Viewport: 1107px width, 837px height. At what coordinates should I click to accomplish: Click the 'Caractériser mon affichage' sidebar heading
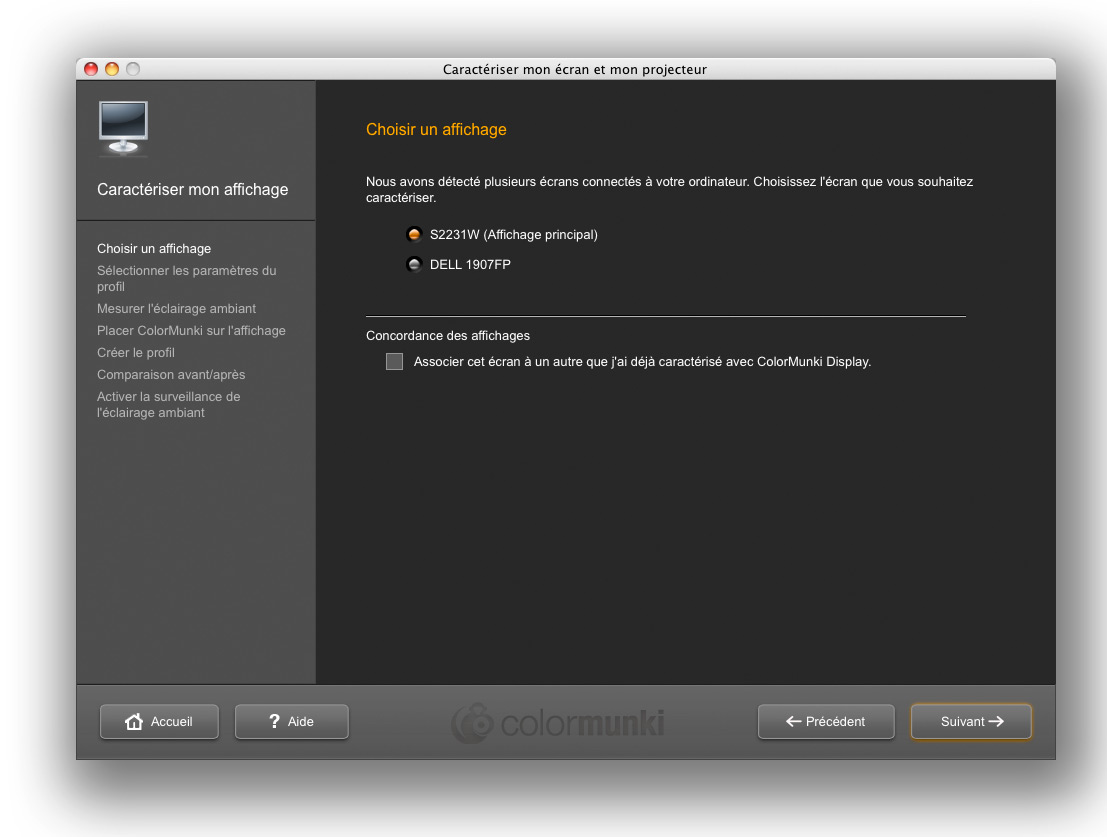193,189
